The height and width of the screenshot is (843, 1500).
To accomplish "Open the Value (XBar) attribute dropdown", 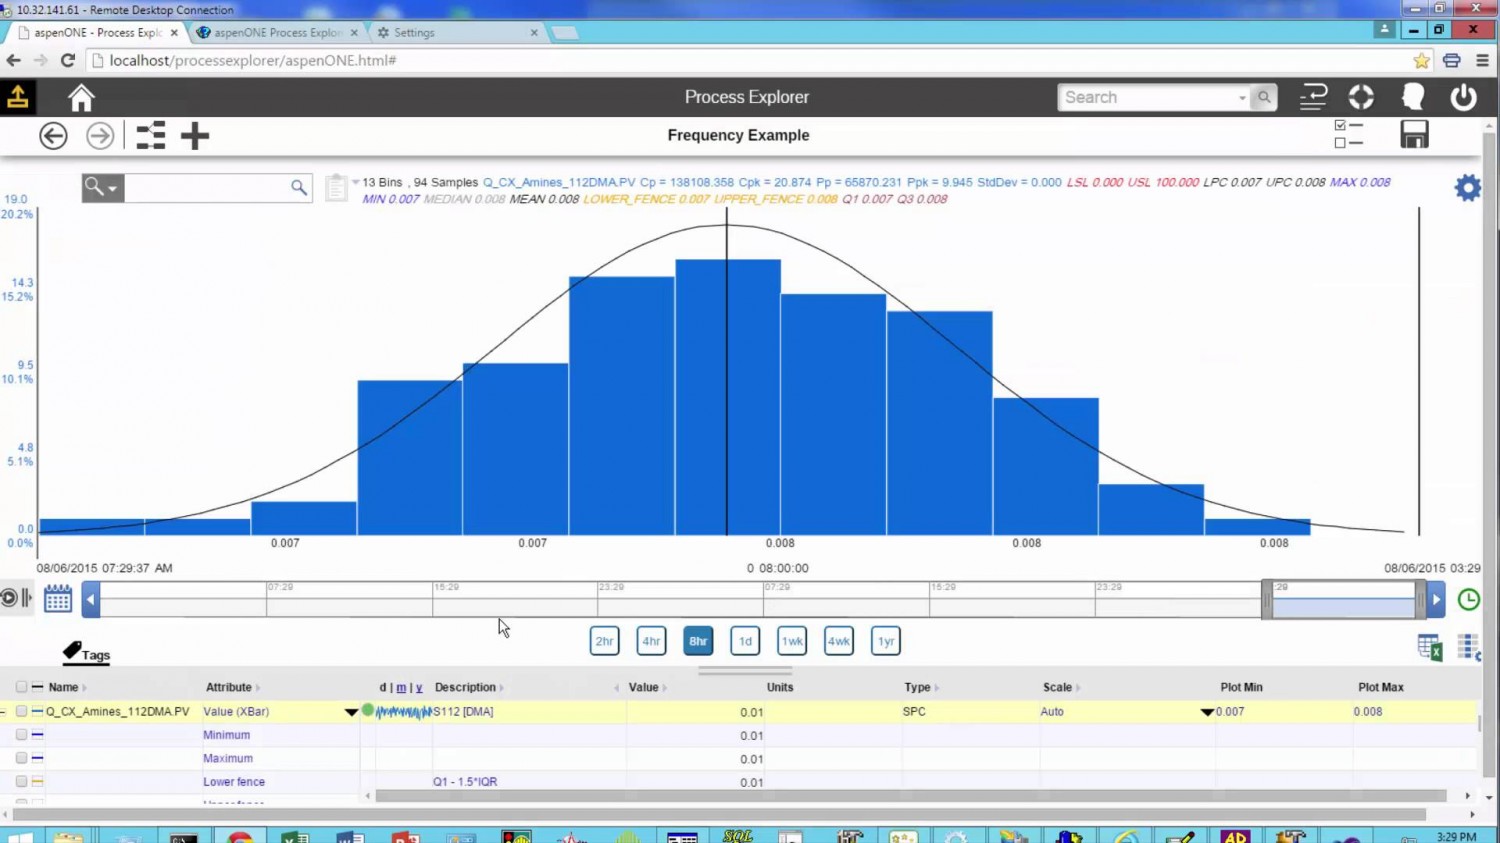I will (x=351, y=712).
